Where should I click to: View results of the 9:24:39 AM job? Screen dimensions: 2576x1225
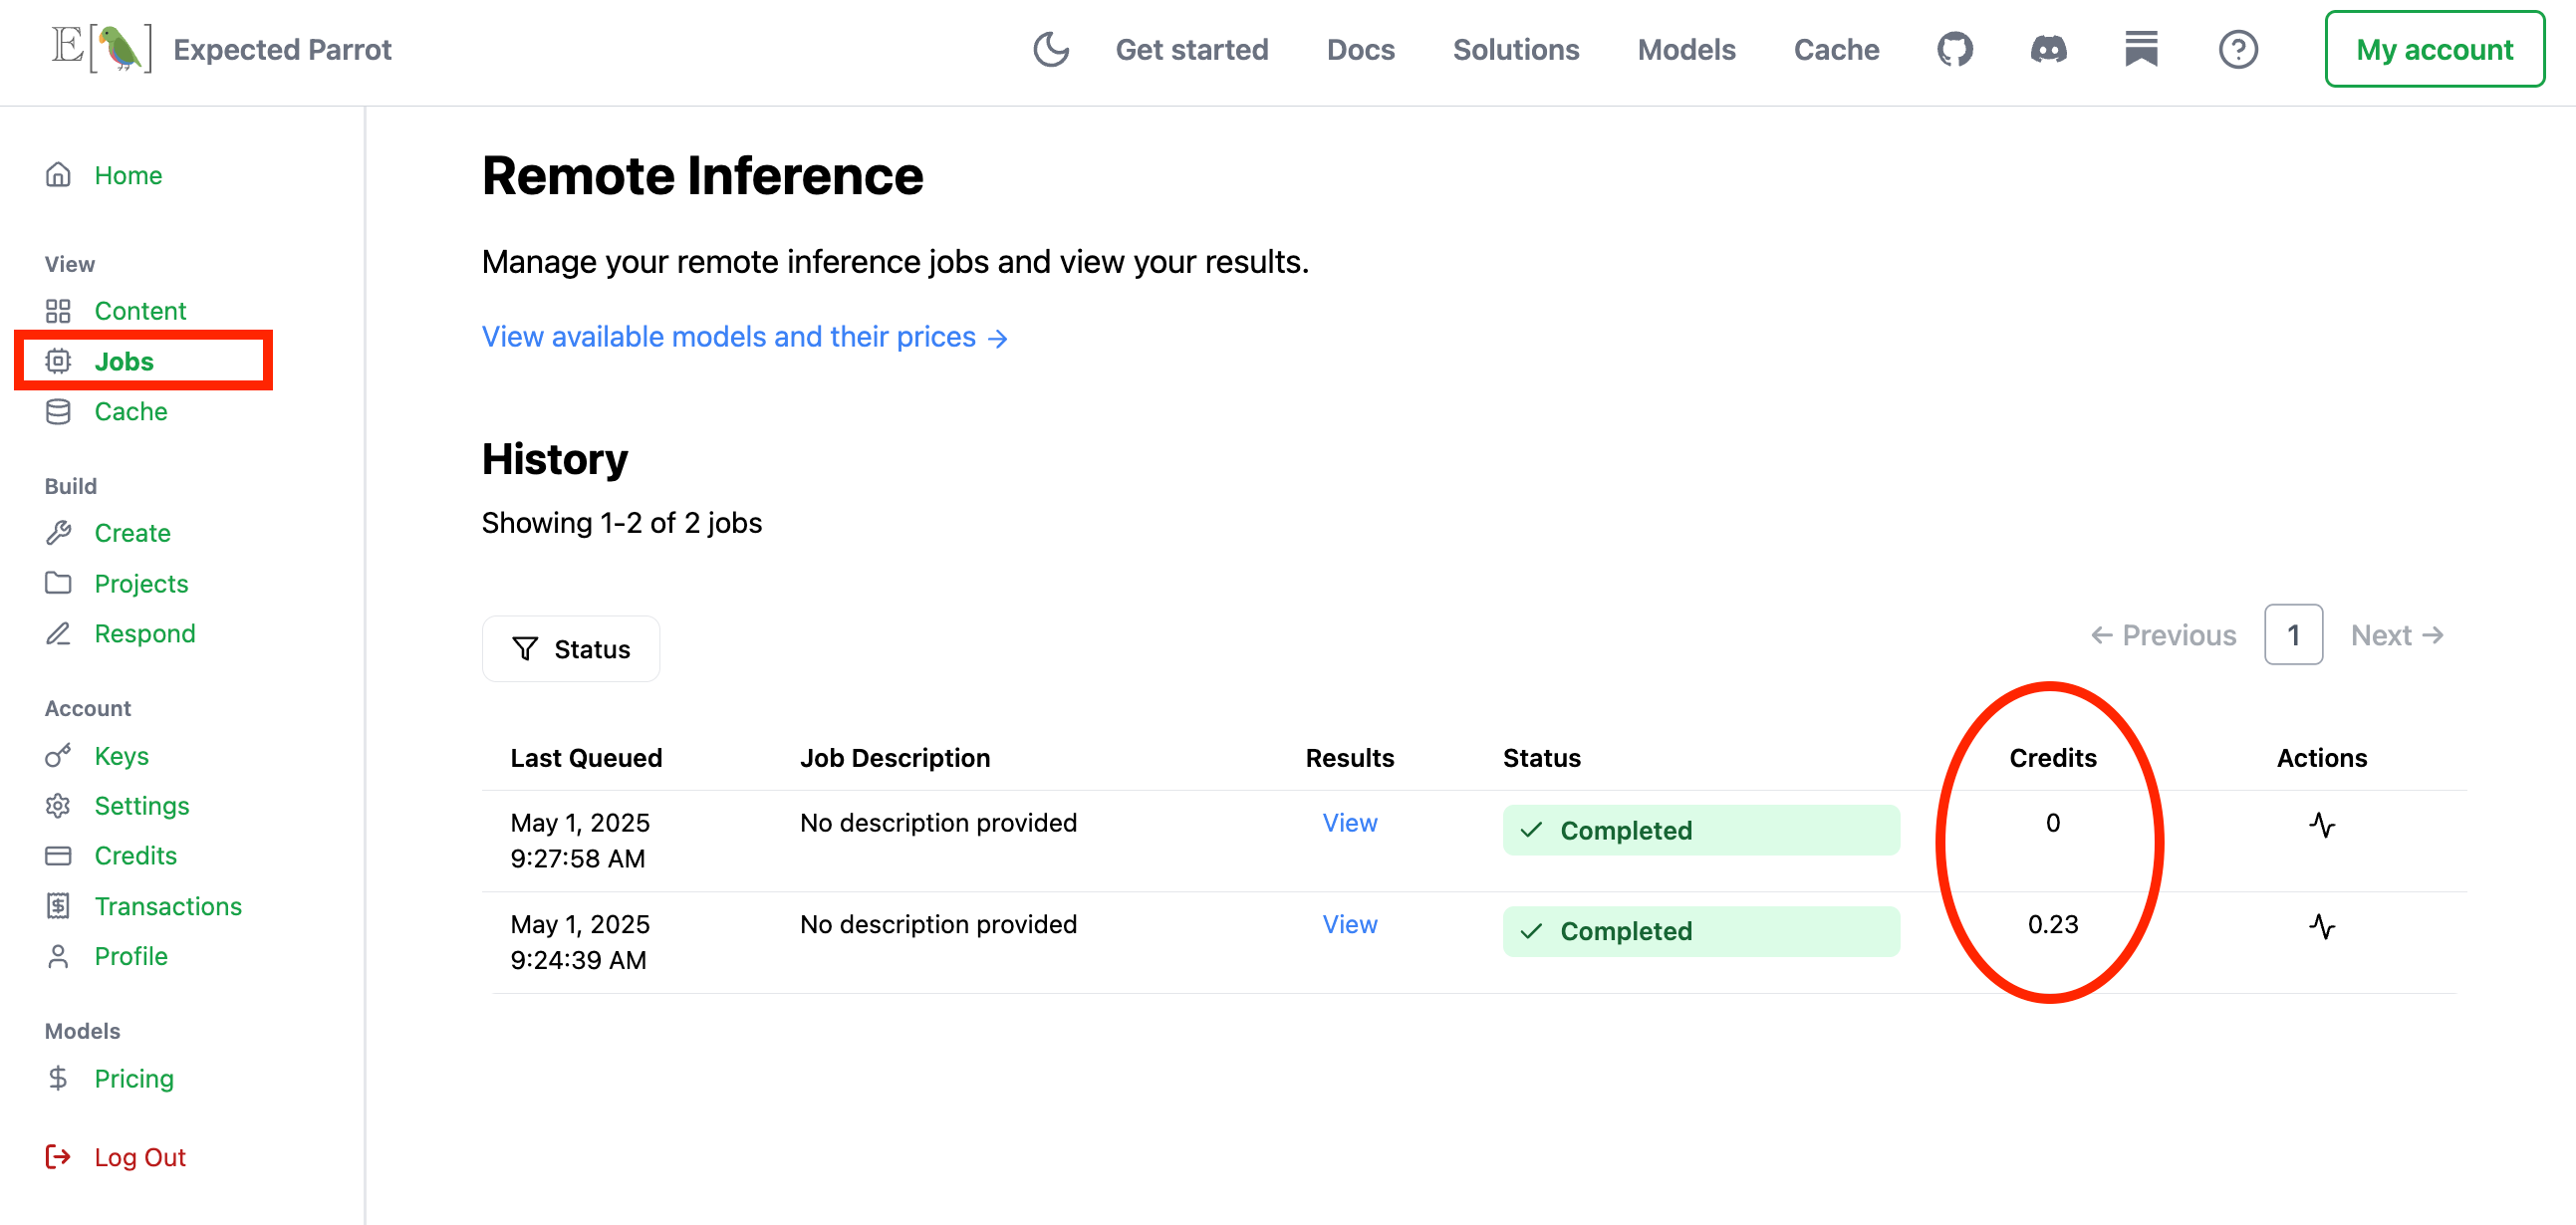click(x=1349, y=924)
